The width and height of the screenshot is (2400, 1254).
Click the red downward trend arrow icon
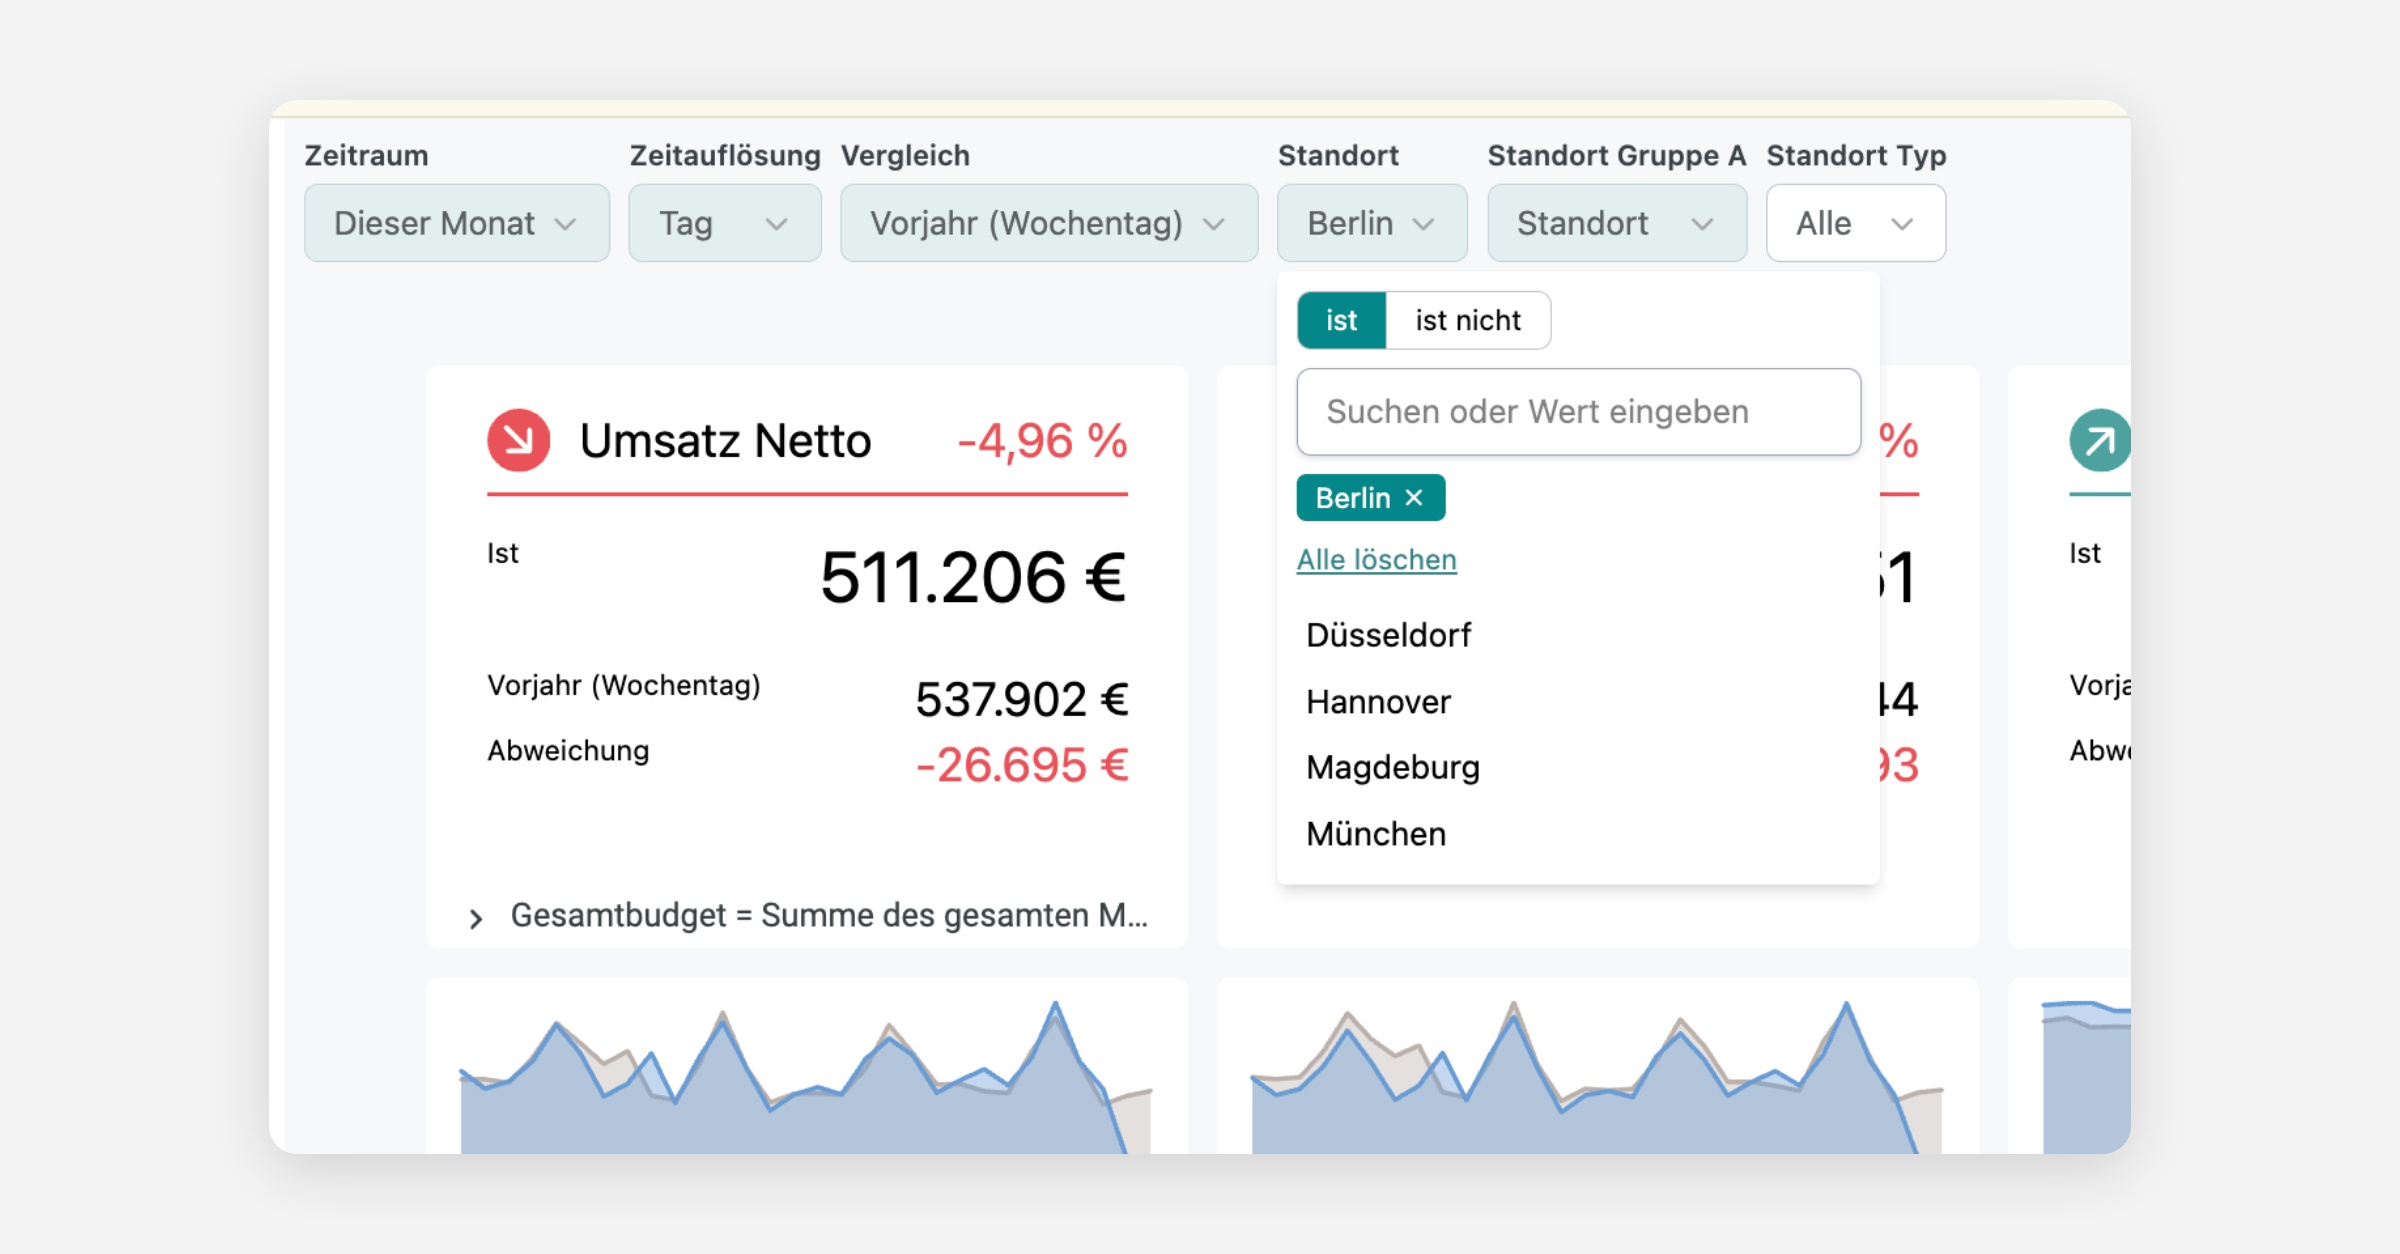point(518,440)
